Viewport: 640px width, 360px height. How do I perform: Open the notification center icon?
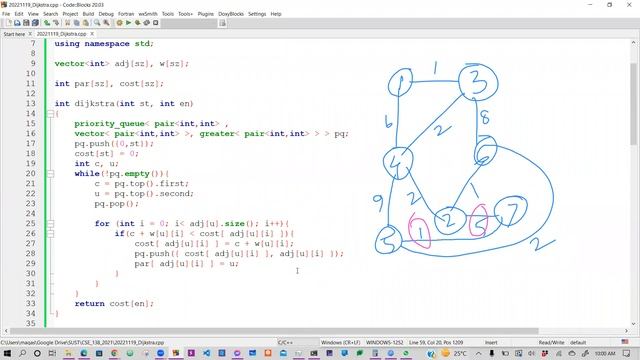click(627, 353)
